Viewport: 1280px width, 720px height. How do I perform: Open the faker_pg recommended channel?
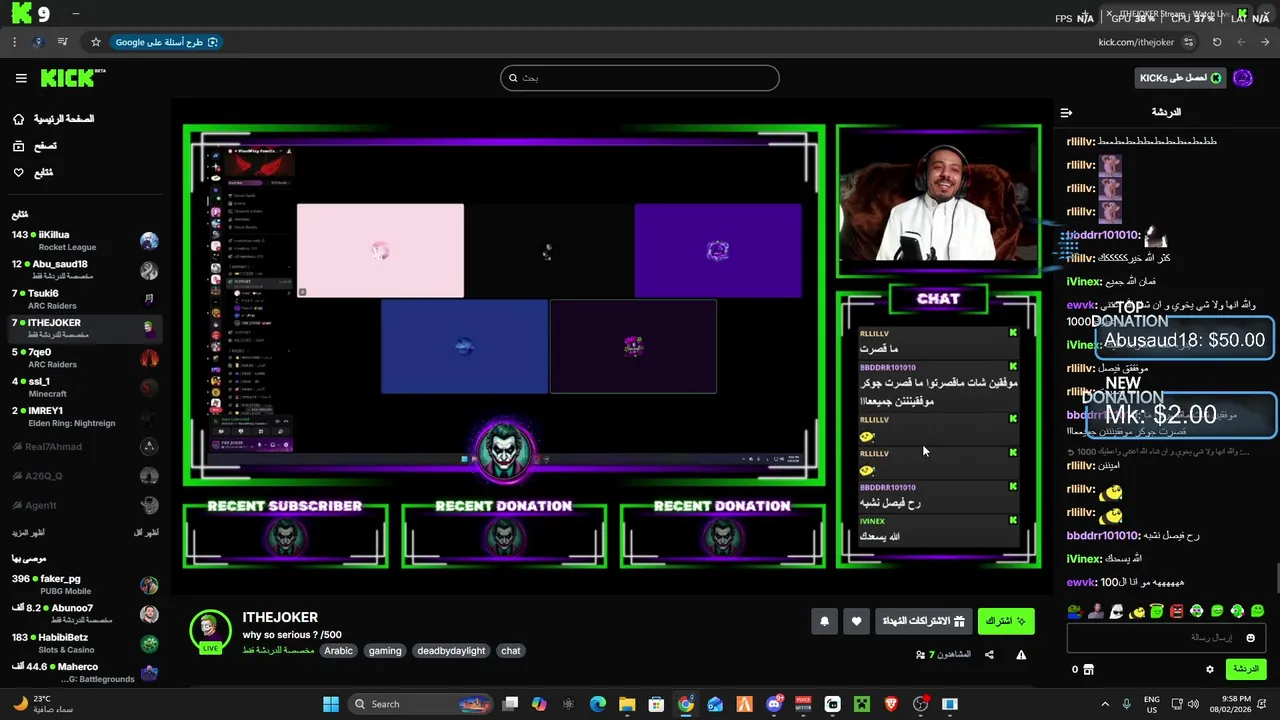pos(85,584)
